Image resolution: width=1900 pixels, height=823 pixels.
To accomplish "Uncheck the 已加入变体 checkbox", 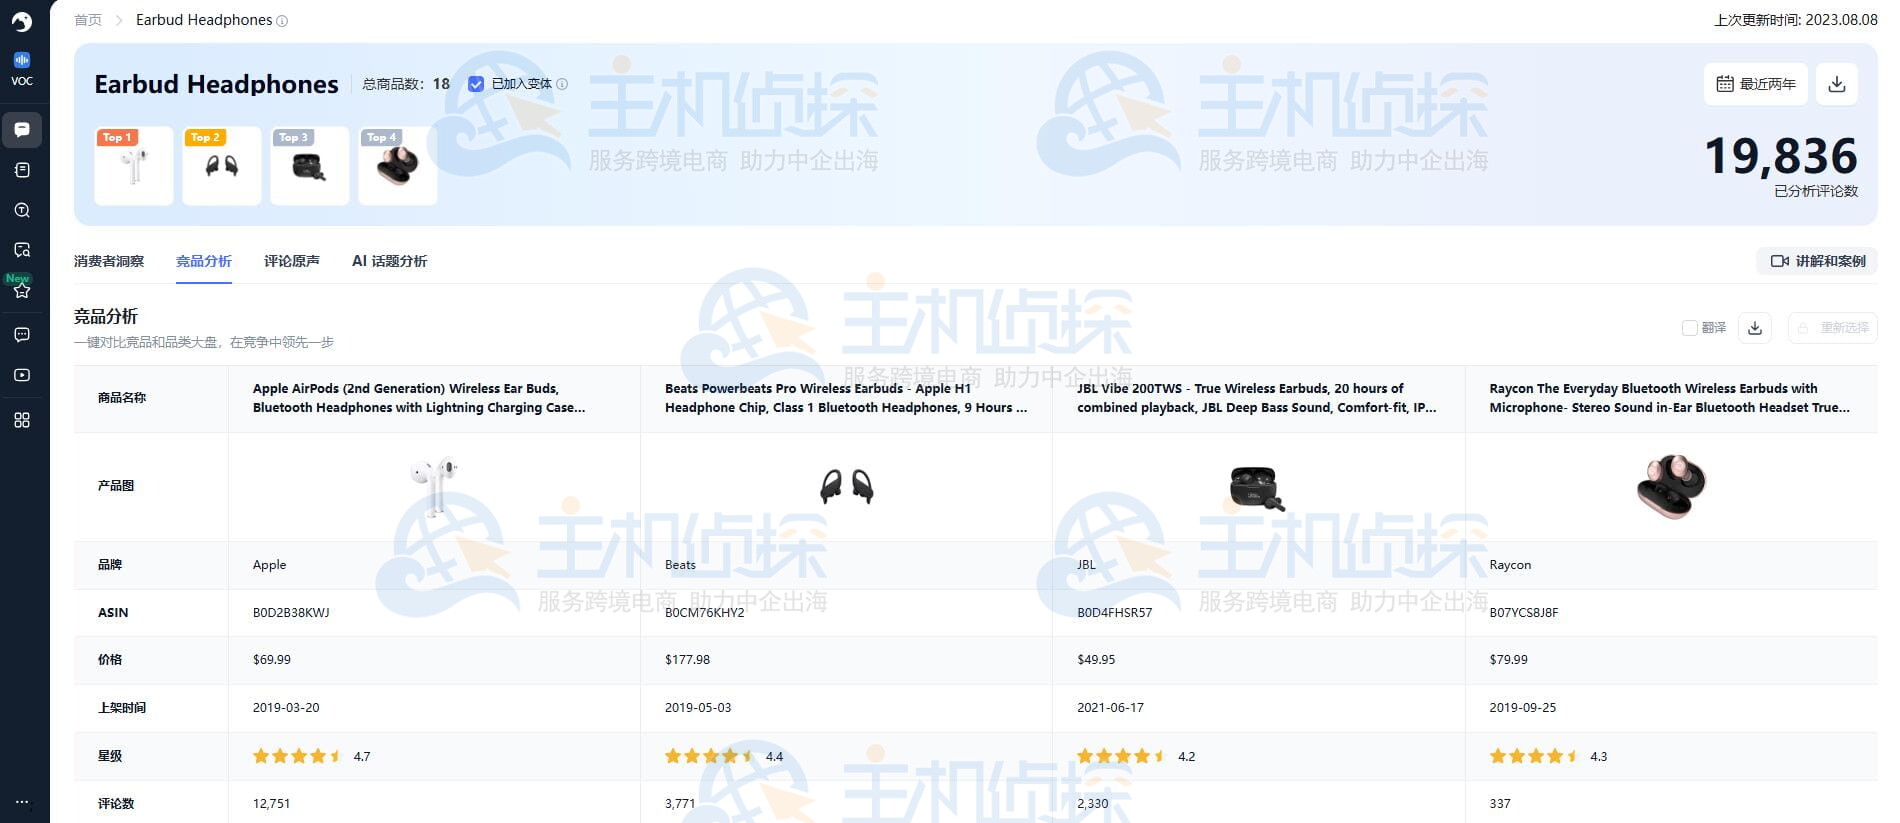I will pos(476,84).
